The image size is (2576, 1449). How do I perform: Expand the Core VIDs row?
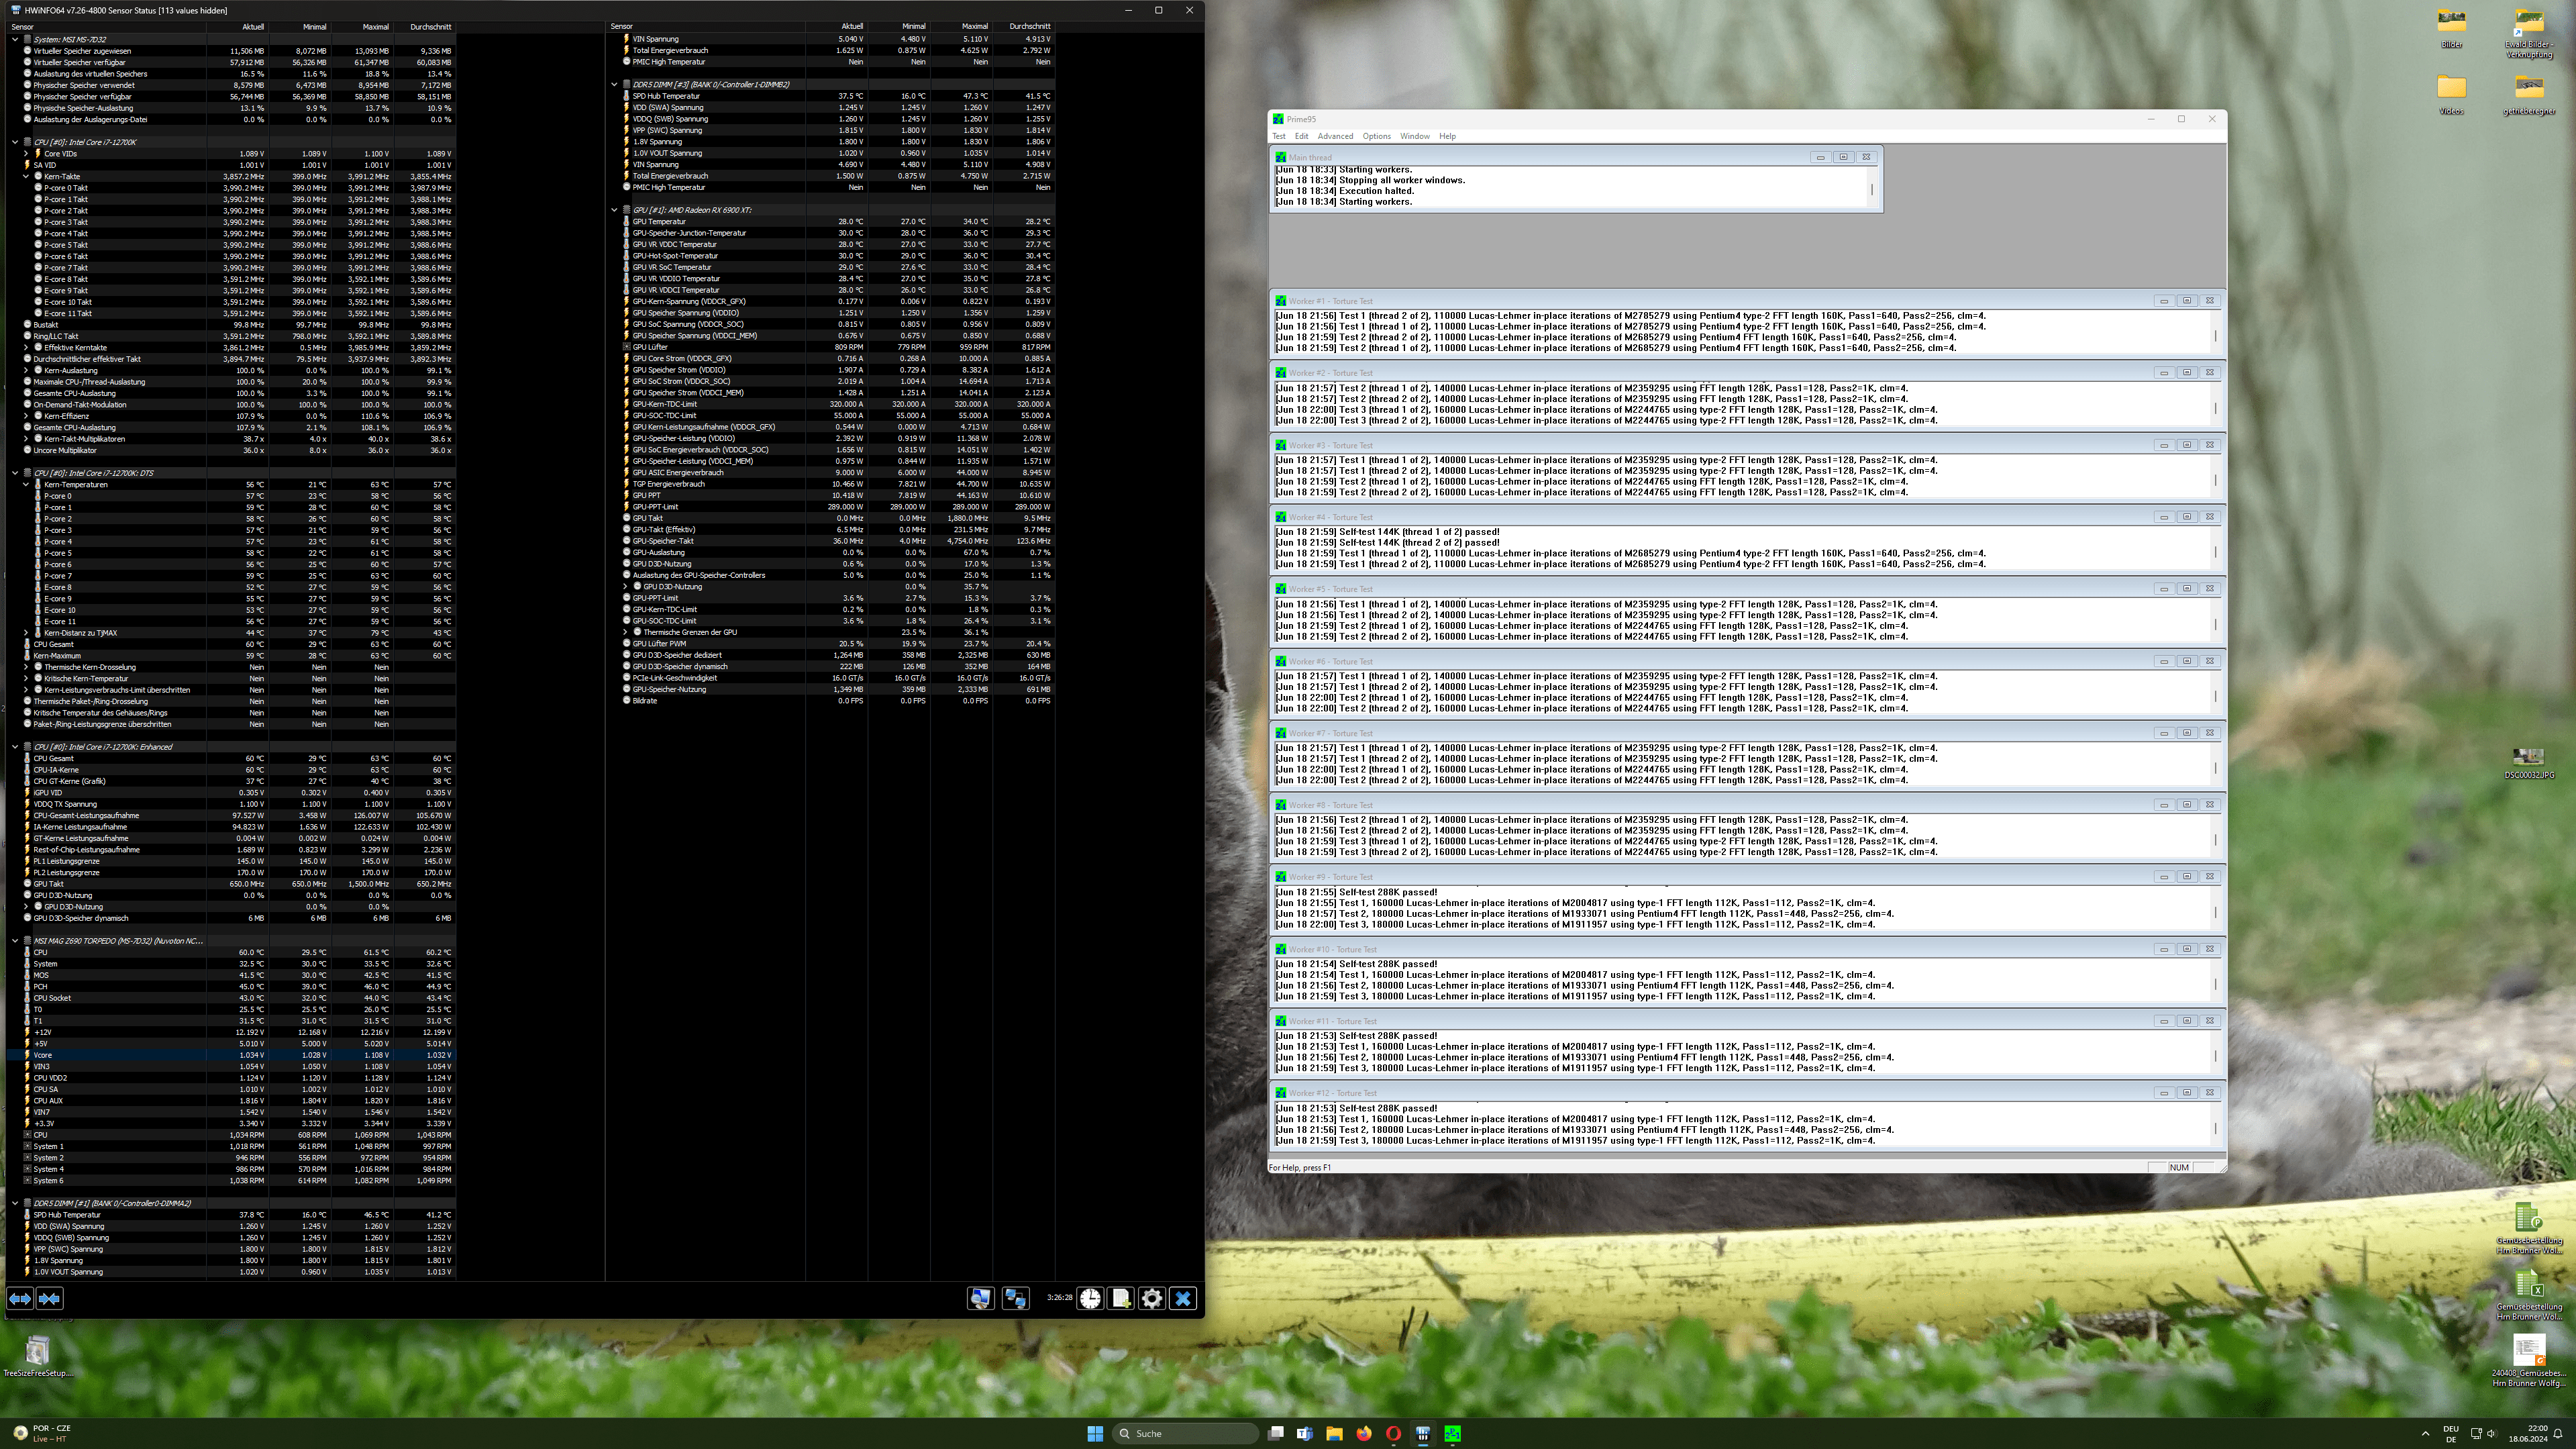pyautogui.click(x=26, y=153)
